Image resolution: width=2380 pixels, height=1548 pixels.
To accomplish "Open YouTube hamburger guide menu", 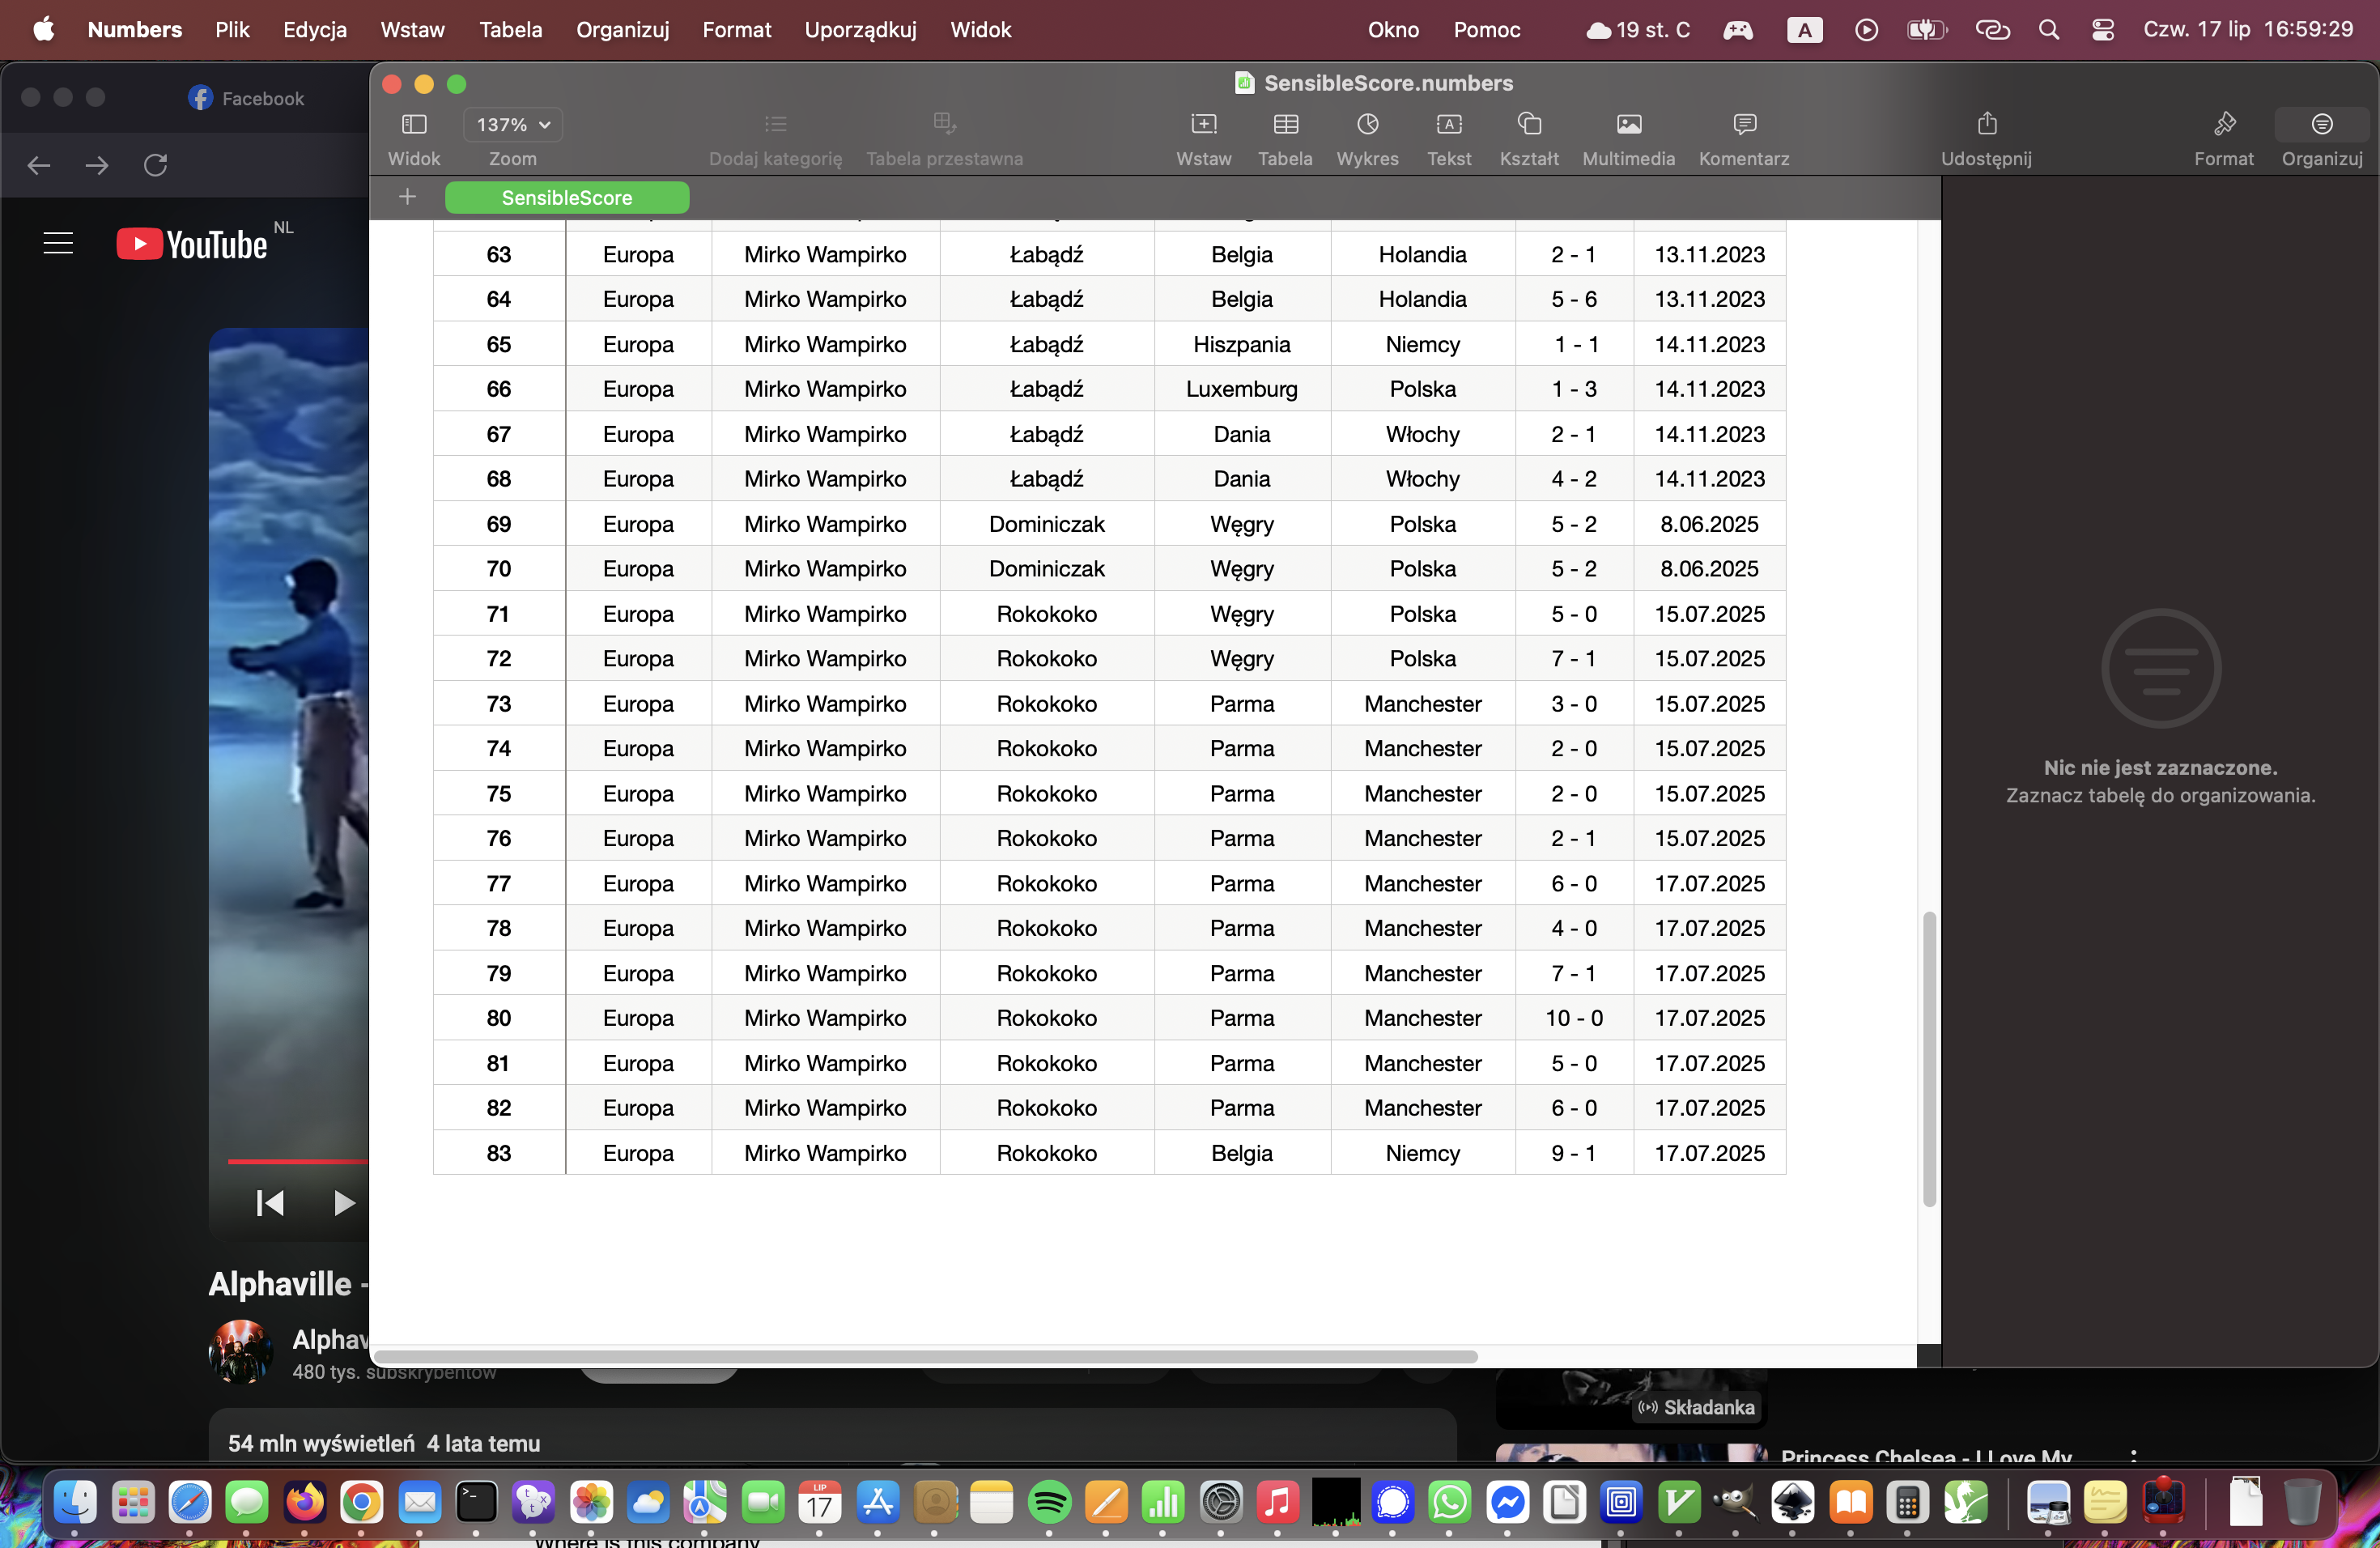I will [x=58, y=243].
